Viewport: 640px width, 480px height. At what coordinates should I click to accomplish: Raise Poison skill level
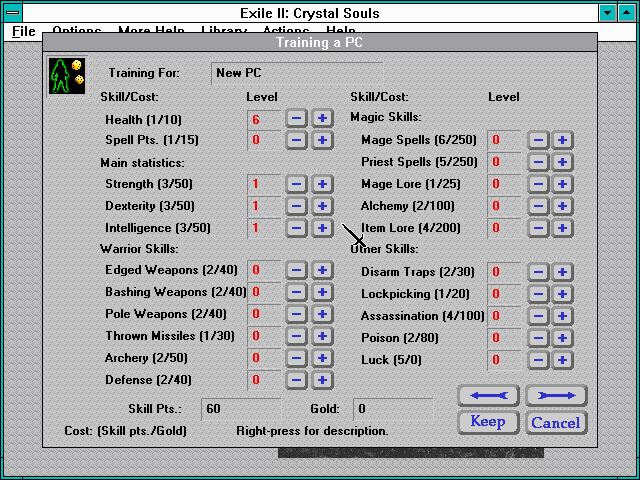(562, 338)
